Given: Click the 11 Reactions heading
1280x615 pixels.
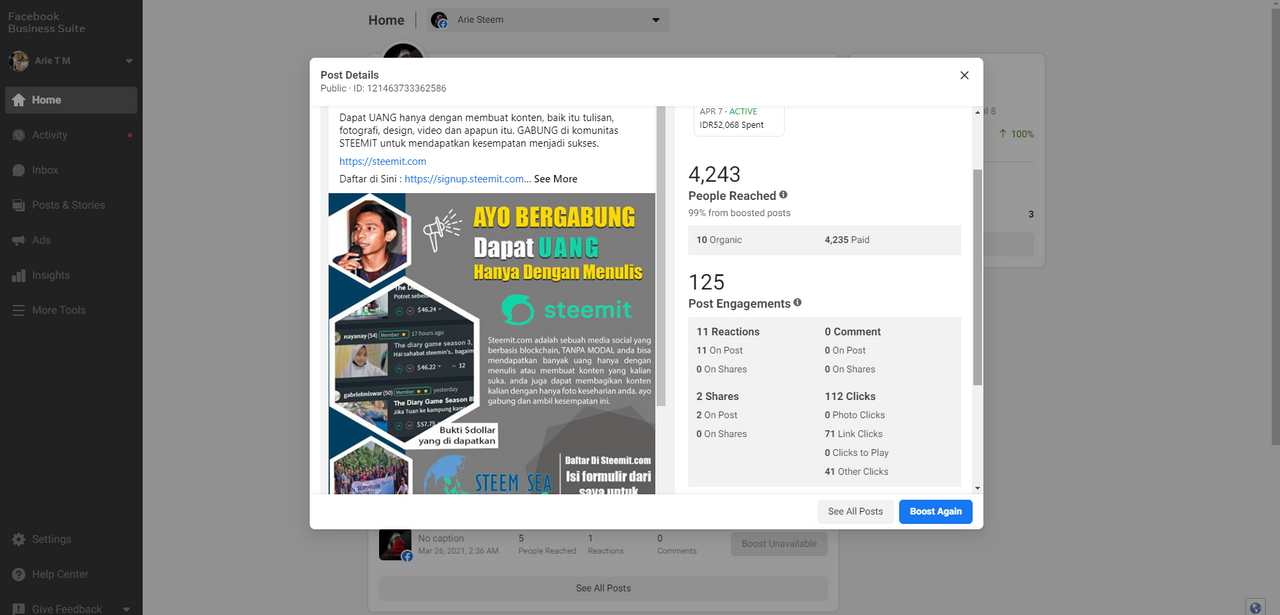Looking at the screenshot, I should point(728,332).
